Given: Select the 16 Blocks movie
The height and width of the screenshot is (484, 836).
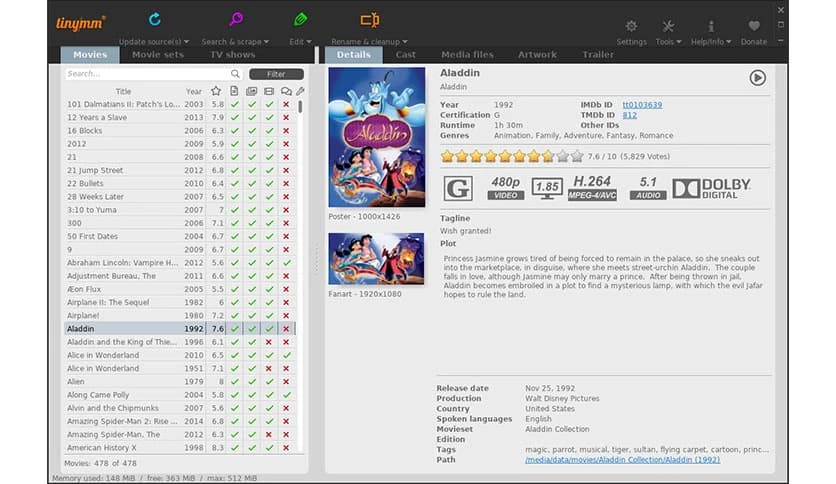Looking at the screenshot, I should [180, 131].
